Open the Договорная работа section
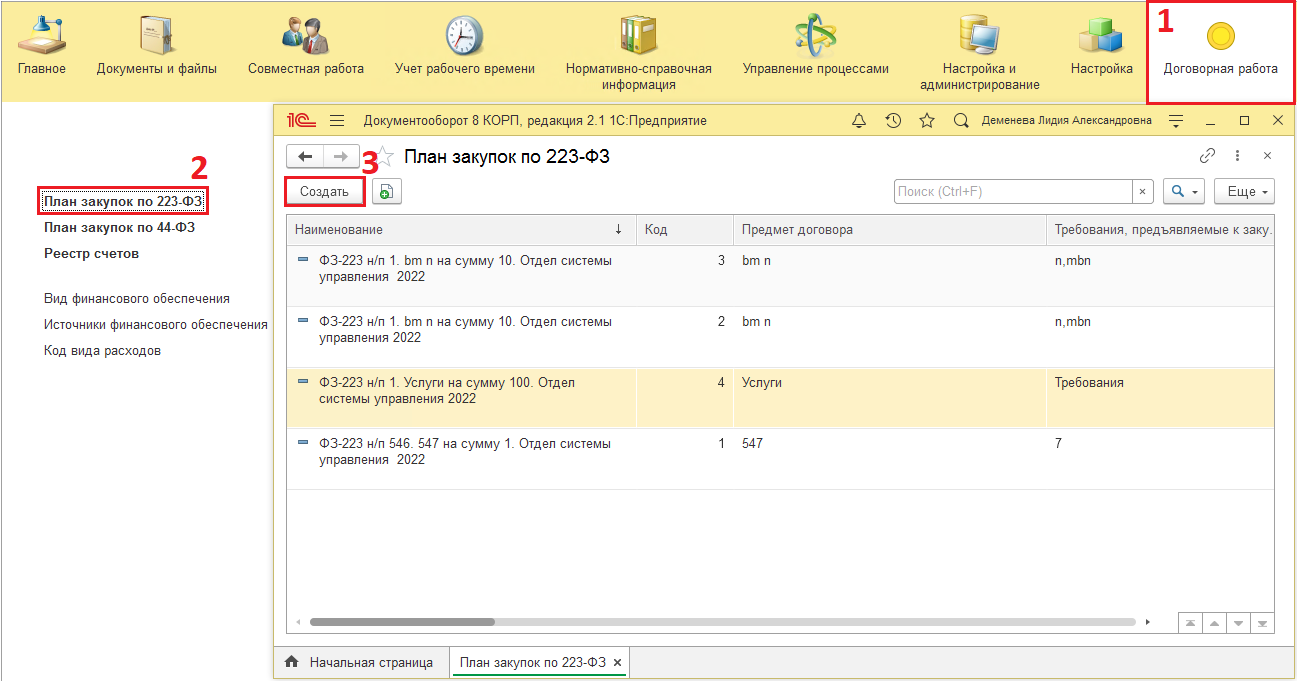The height and width of the screenshot is (681, 1297). 1220,50
